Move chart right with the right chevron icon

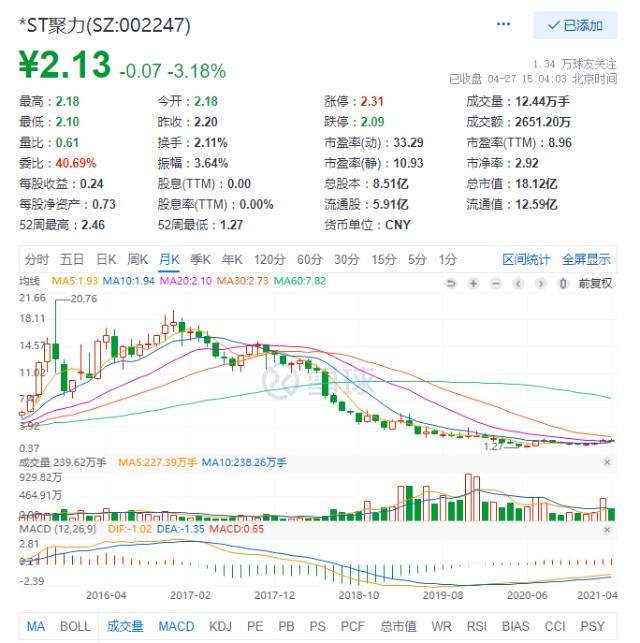pyautogui.click(x=541, y=283)
